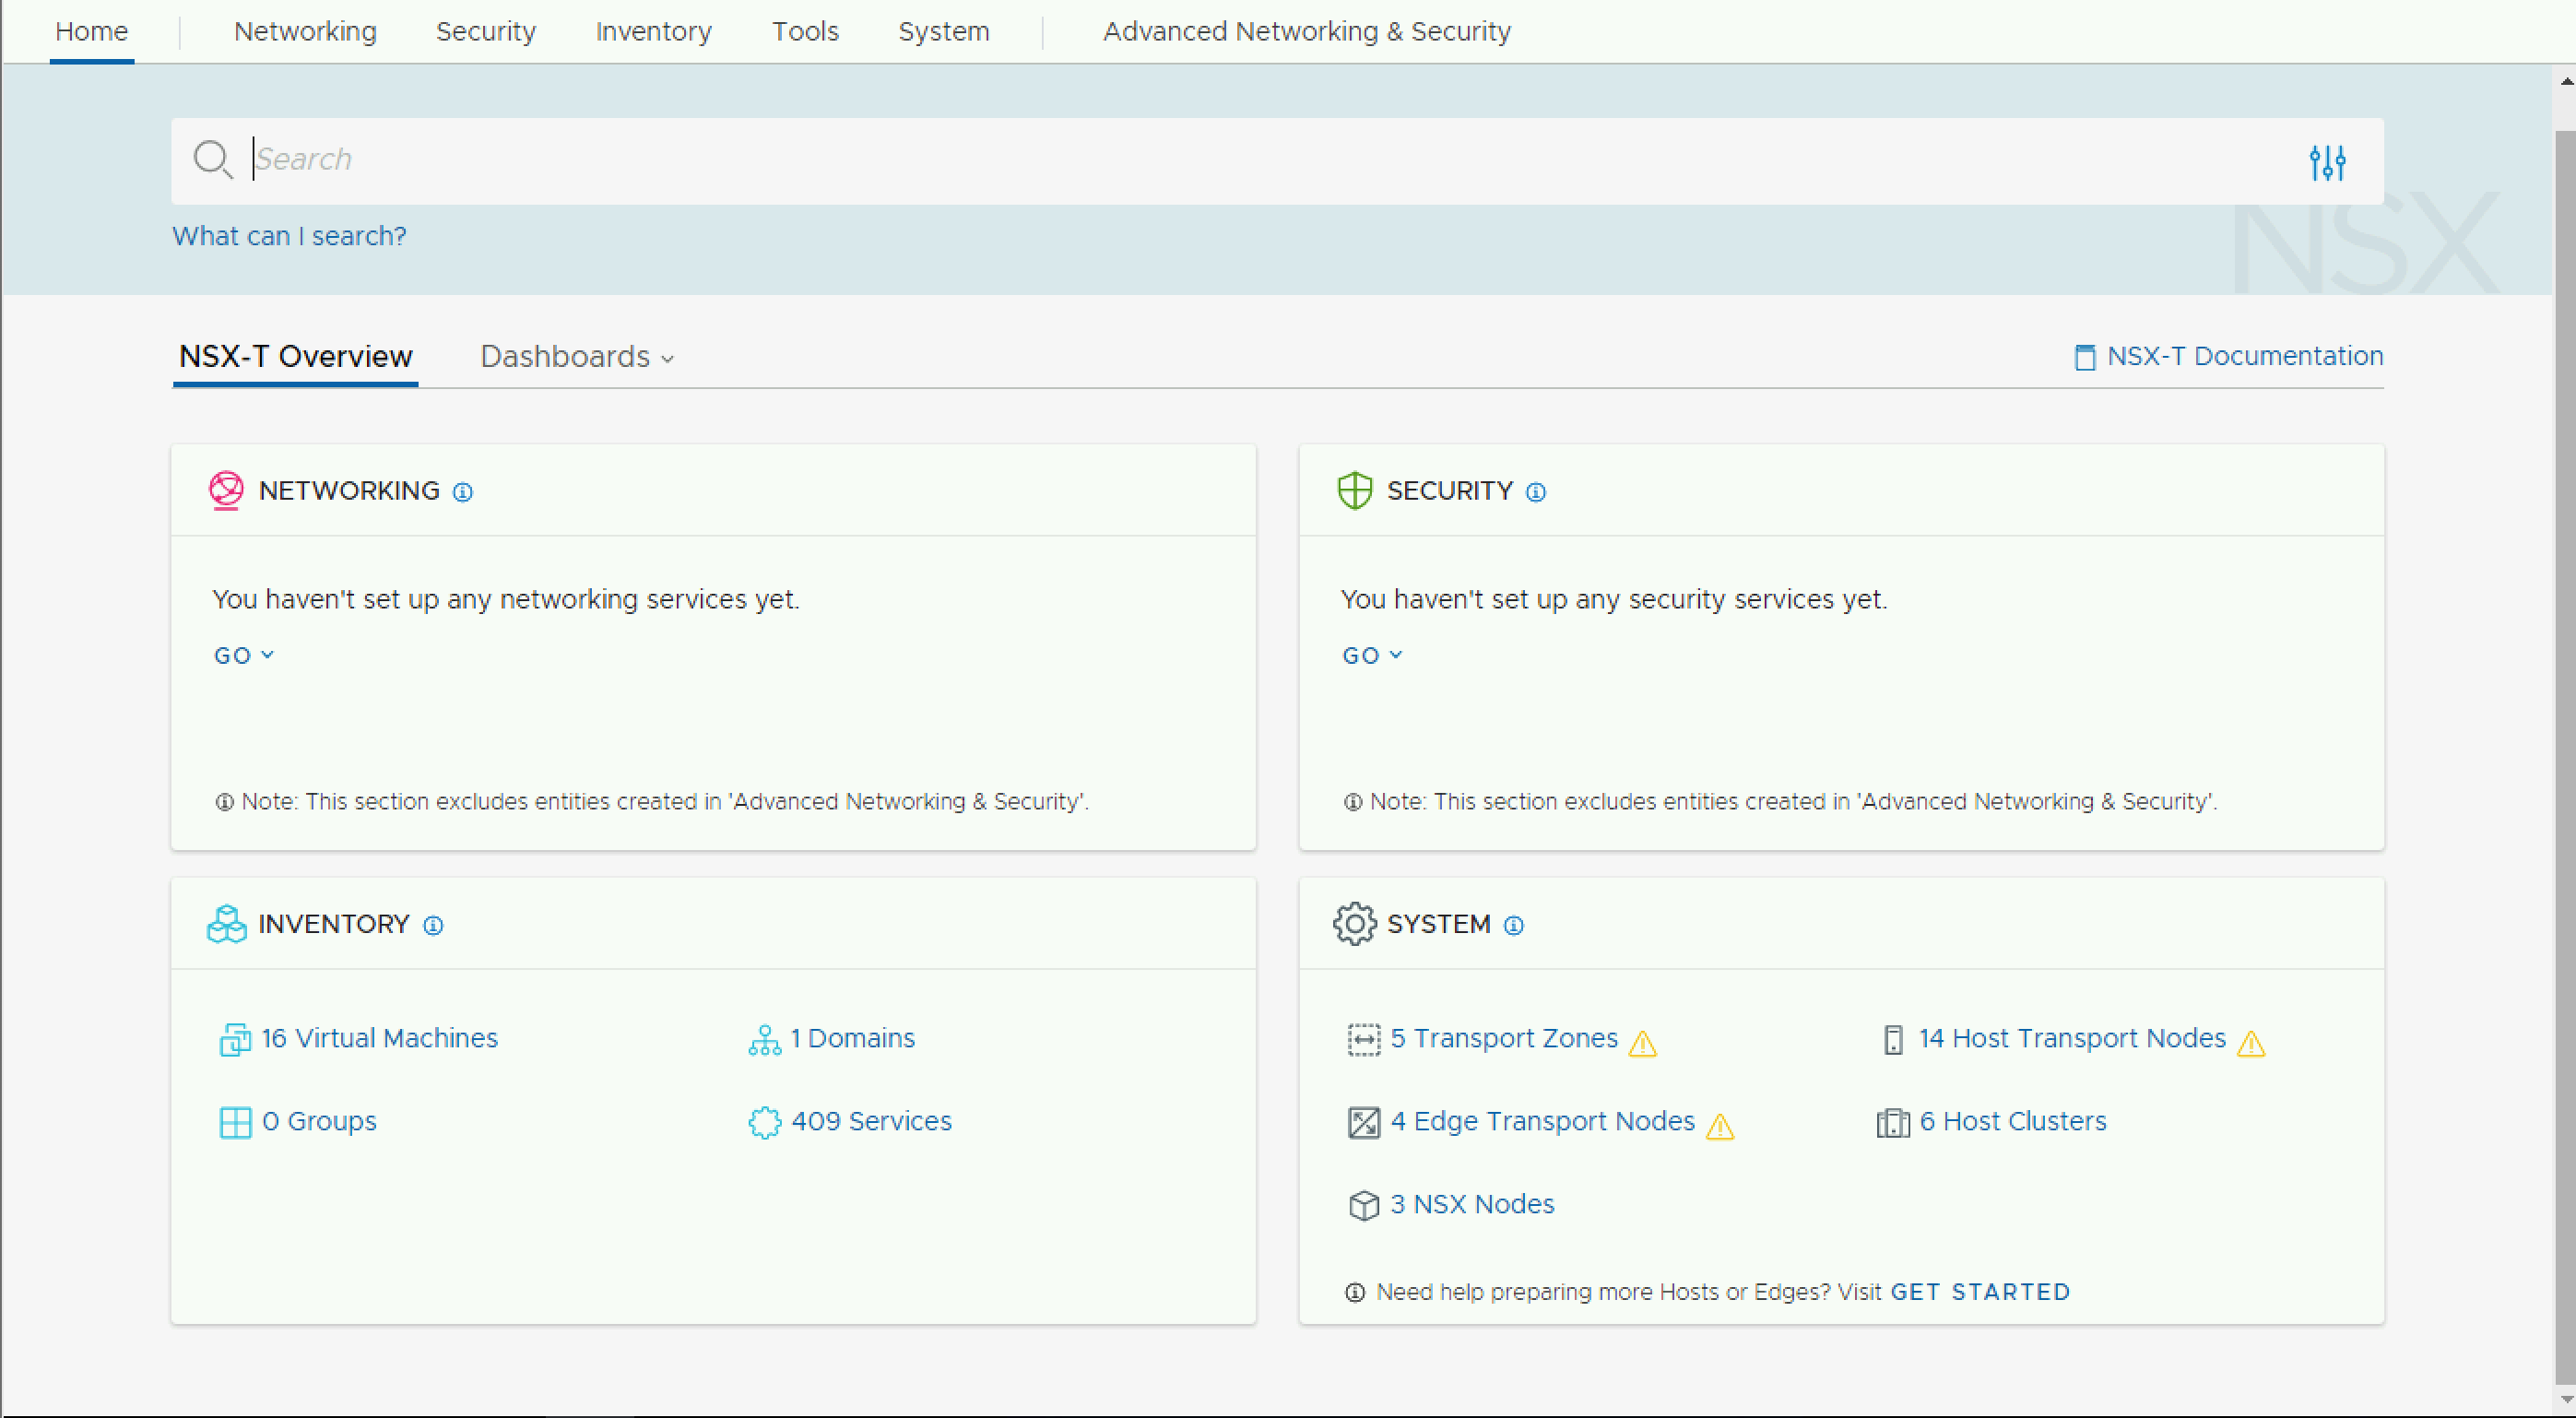Click the Security info icon

[x=1535, y=492]
